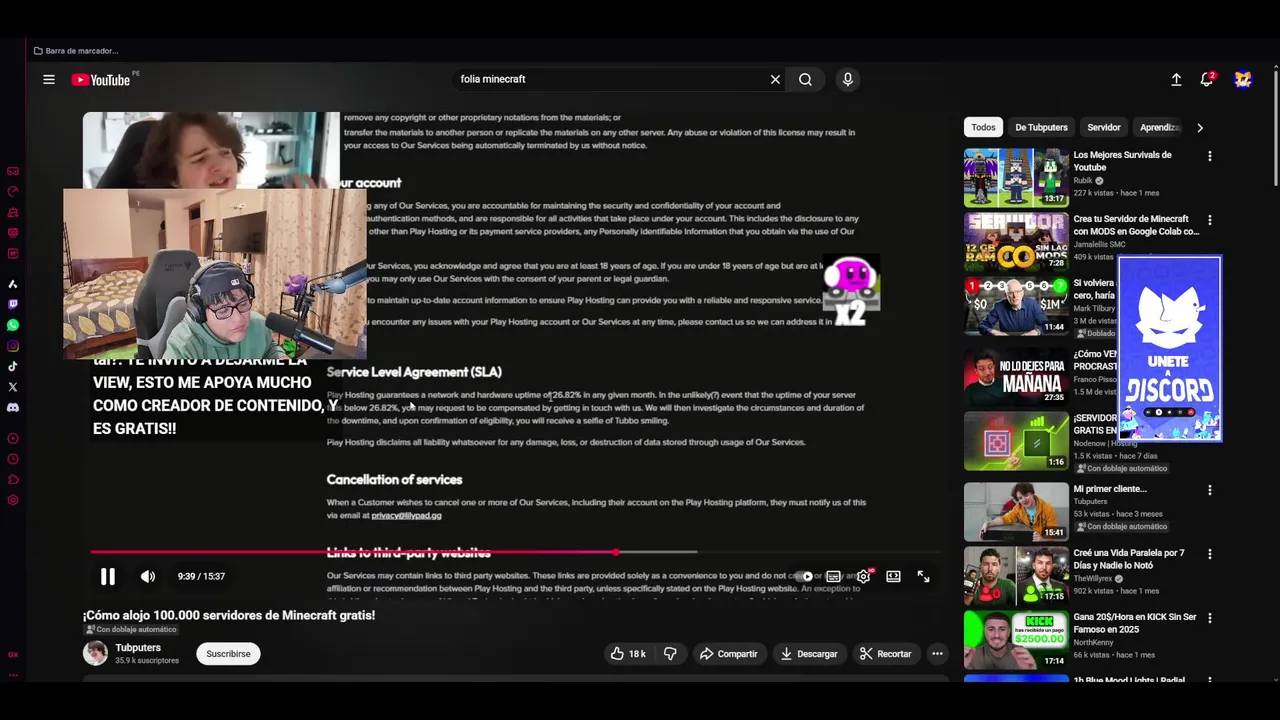Subscribe using the Suscribirse button
Viewport: 1280px width, 720px height.
(x=228, y=654)
